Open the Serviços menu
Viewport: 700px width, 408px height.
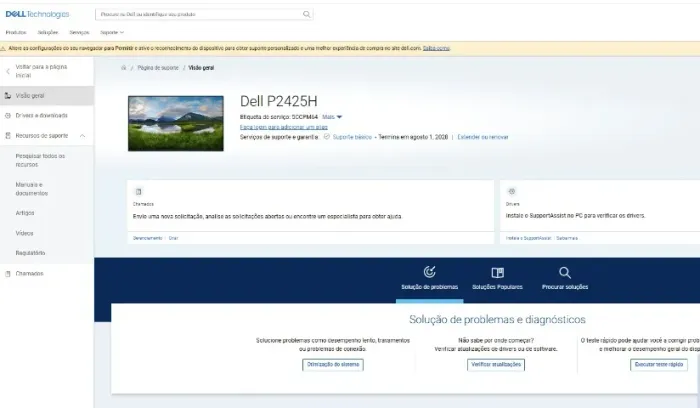click(x=79, y=33)
